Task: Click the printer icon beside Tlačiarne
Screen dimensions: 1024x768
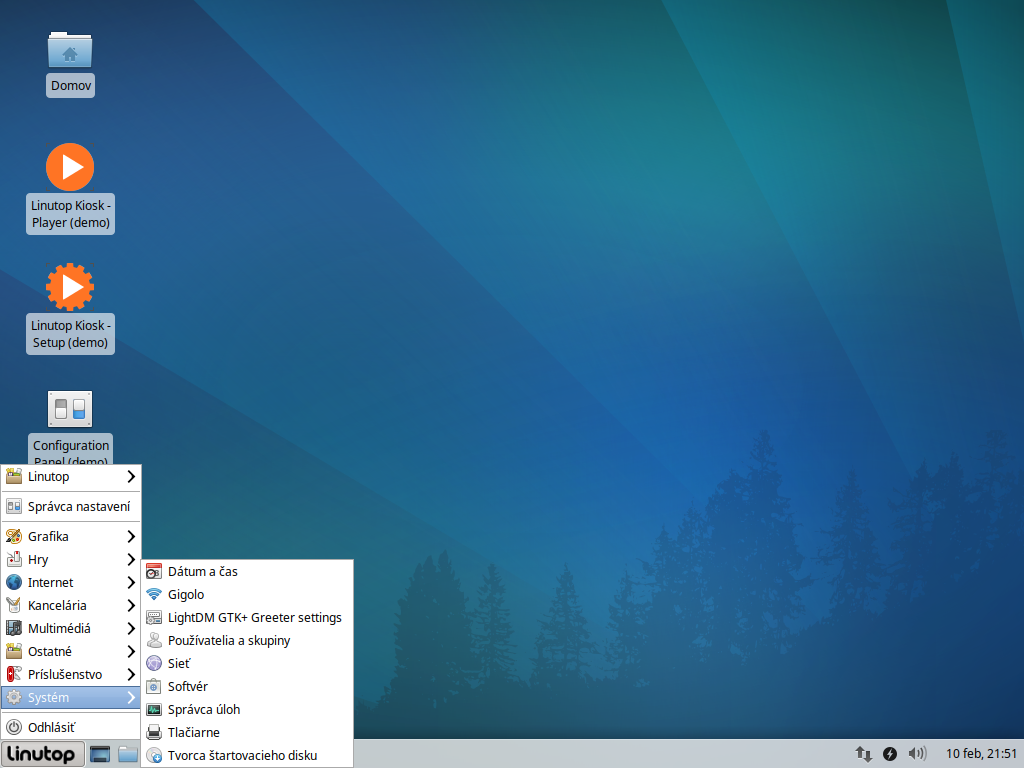Action: point(154,733)
